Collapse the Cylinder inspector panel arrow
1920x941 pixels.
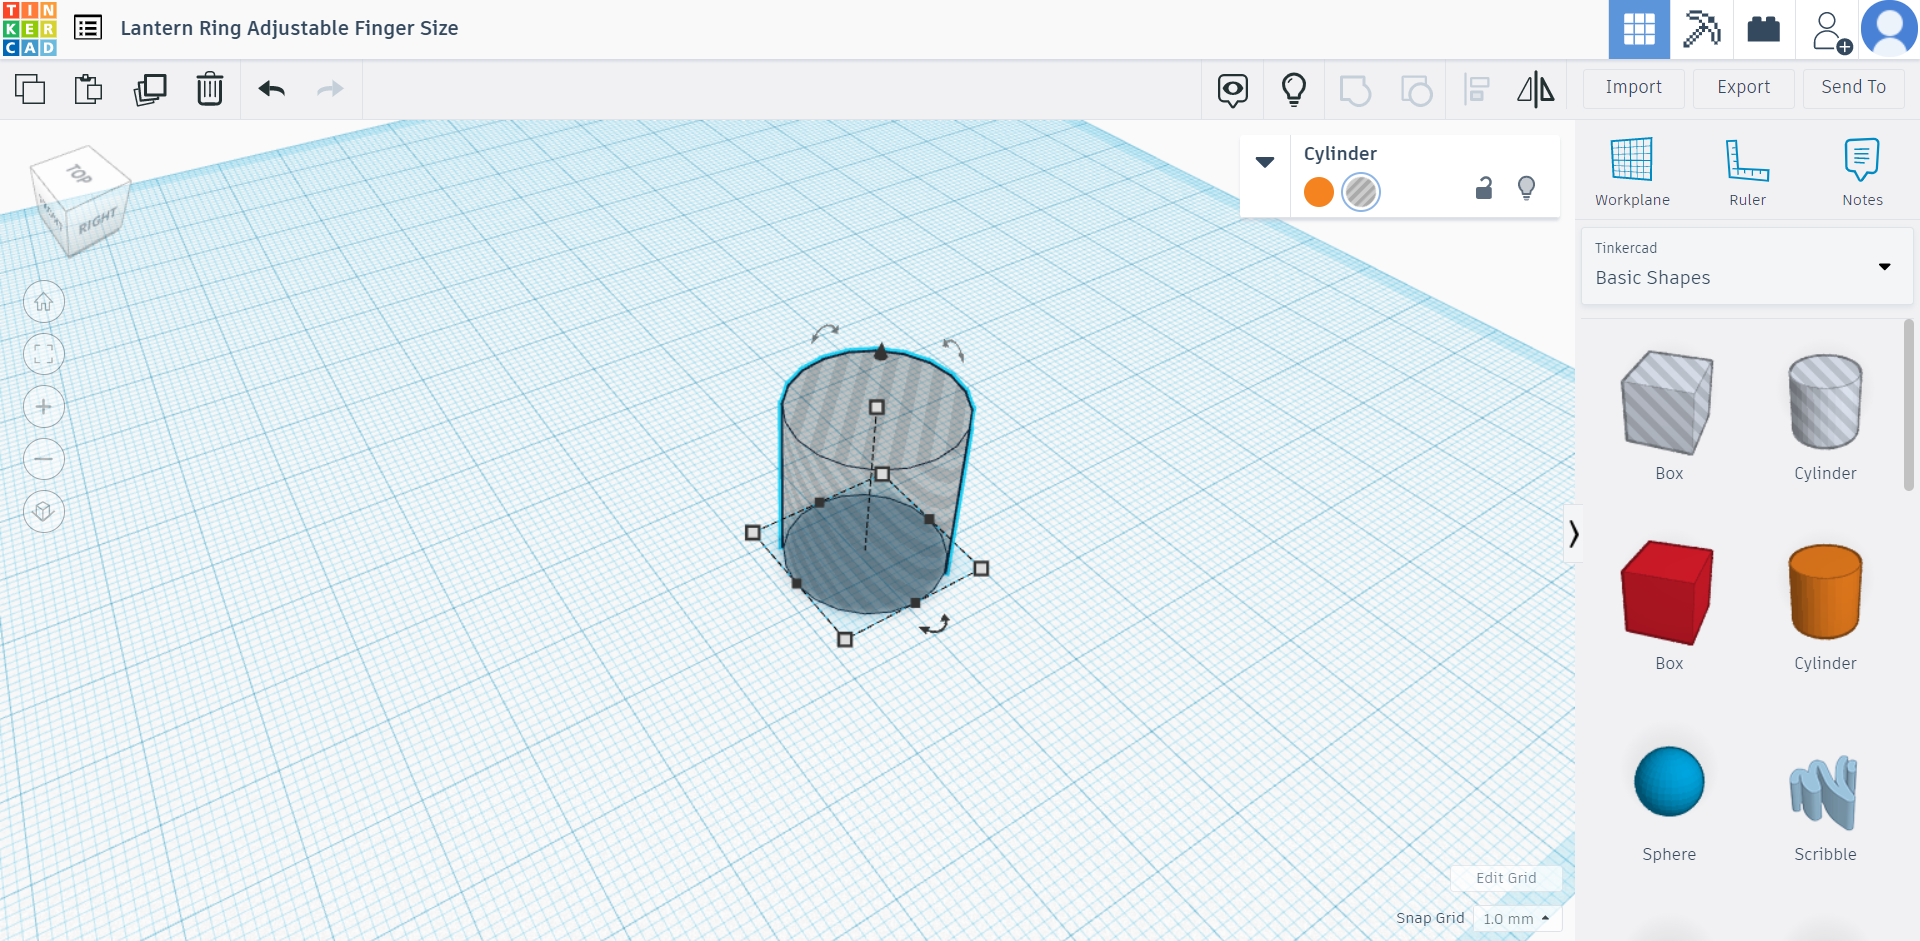coord(1265,161)
